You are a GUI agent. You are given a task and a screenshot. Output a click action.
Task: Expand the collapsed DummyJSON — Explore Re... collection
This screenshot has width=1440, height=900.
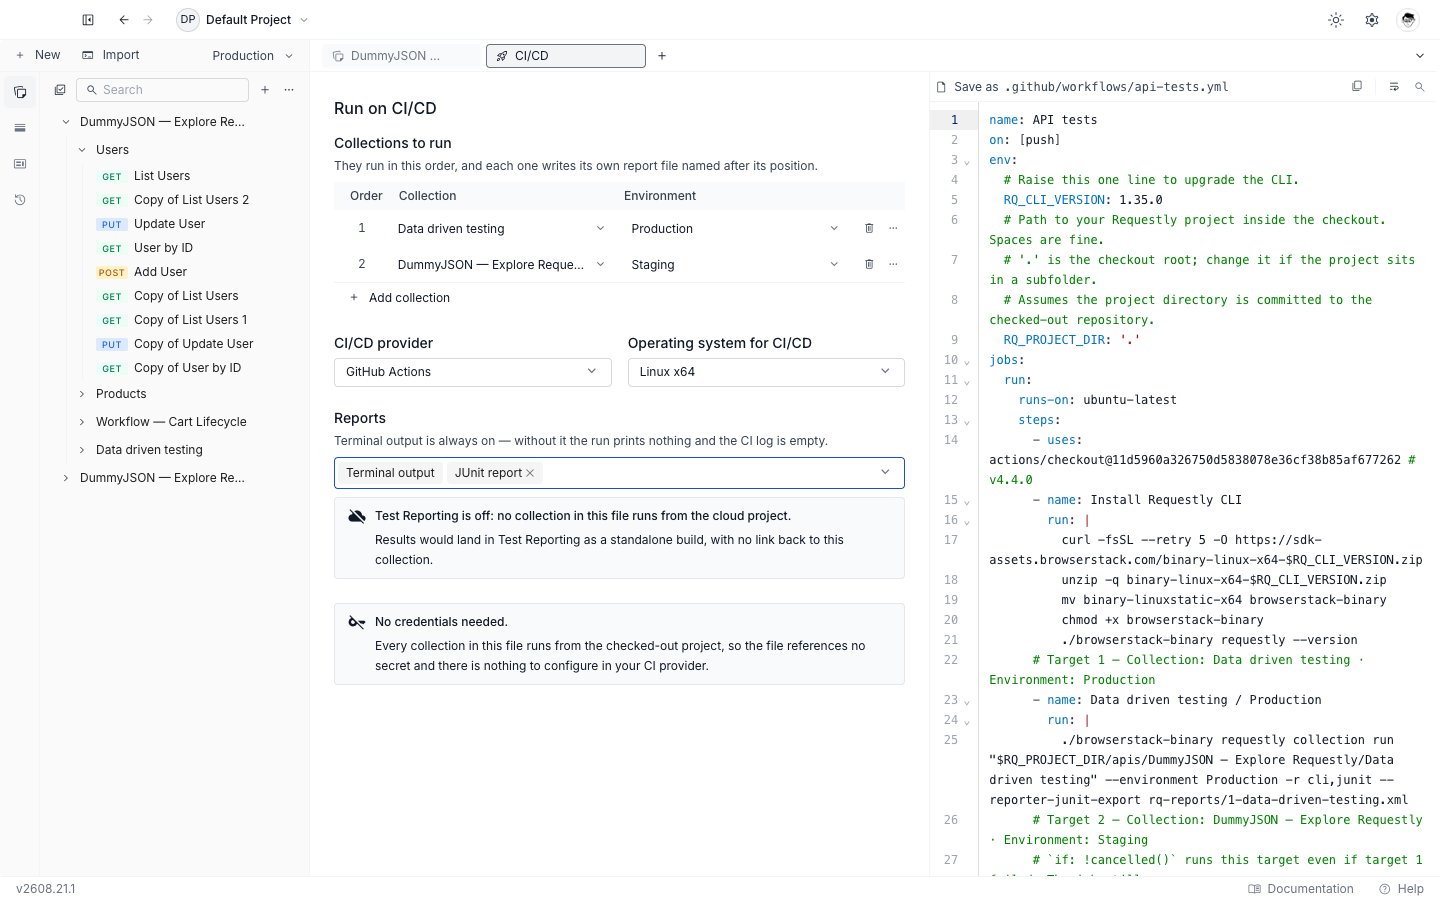click(66, 478)
